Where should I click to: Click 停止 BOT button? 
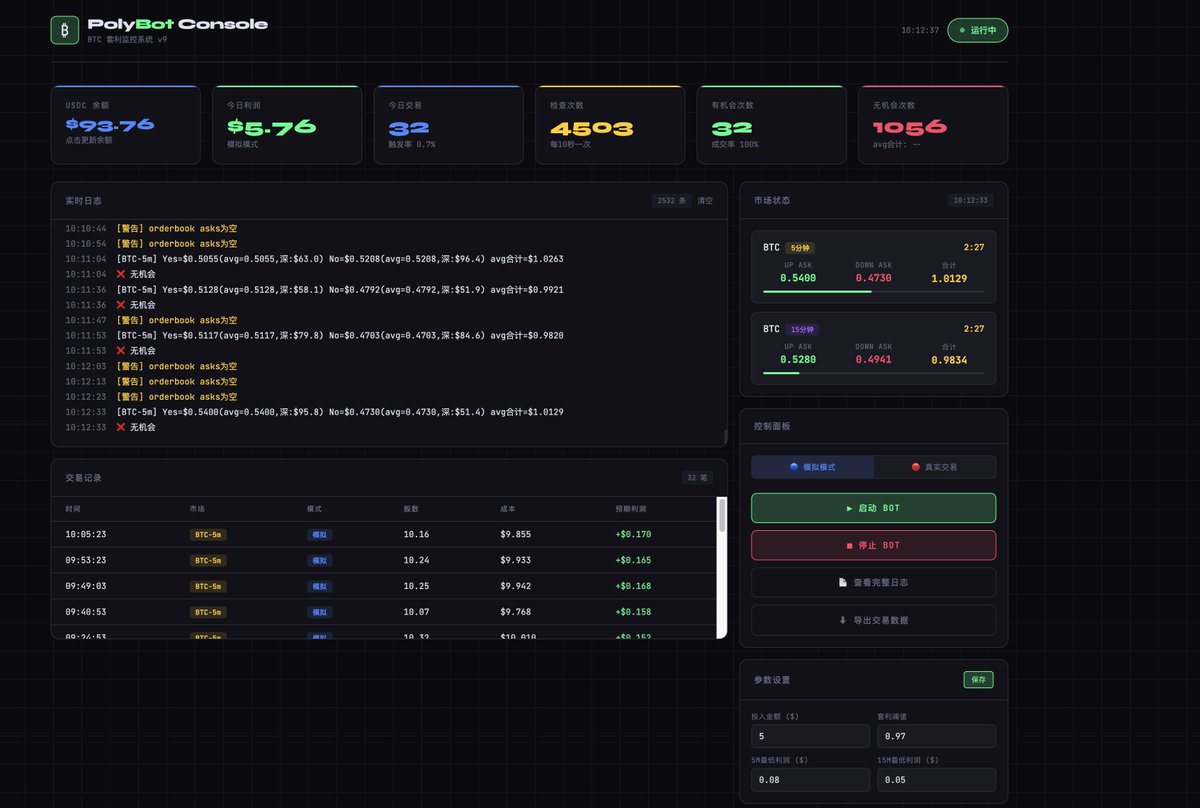(873, 545)
